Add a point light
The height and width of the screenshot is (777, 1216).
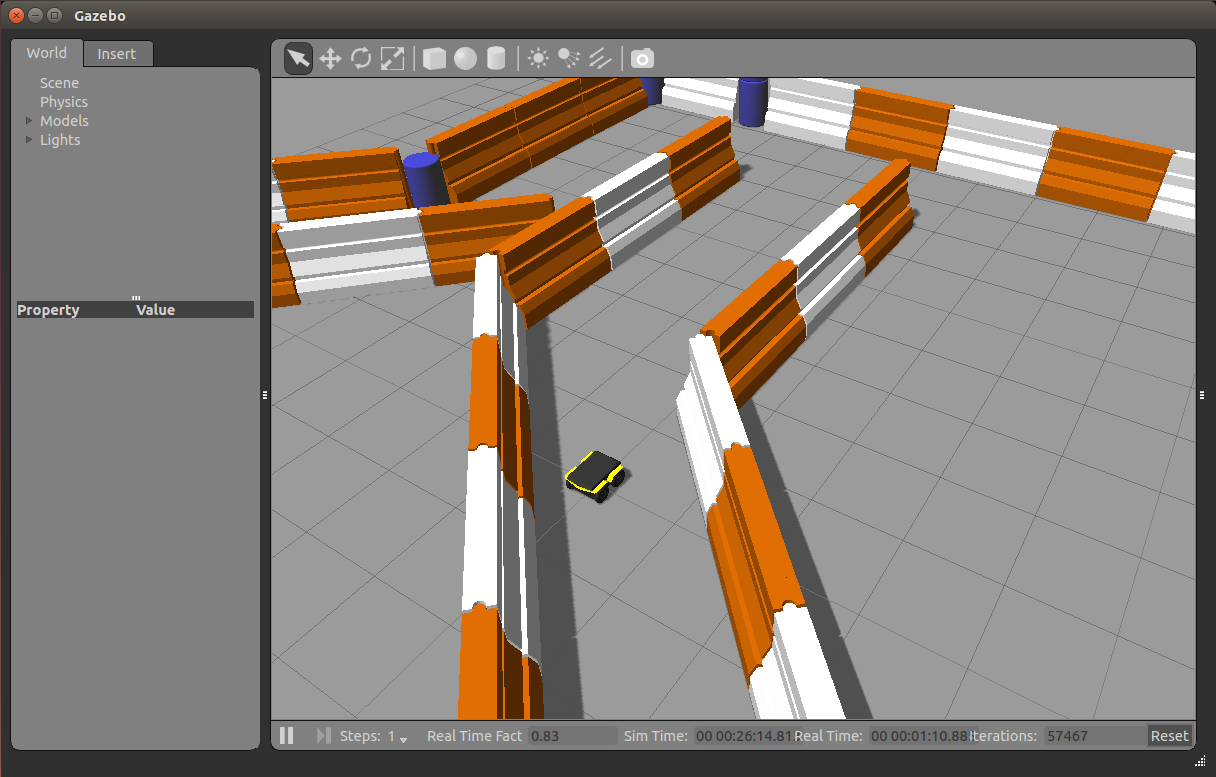coord(538,59)
